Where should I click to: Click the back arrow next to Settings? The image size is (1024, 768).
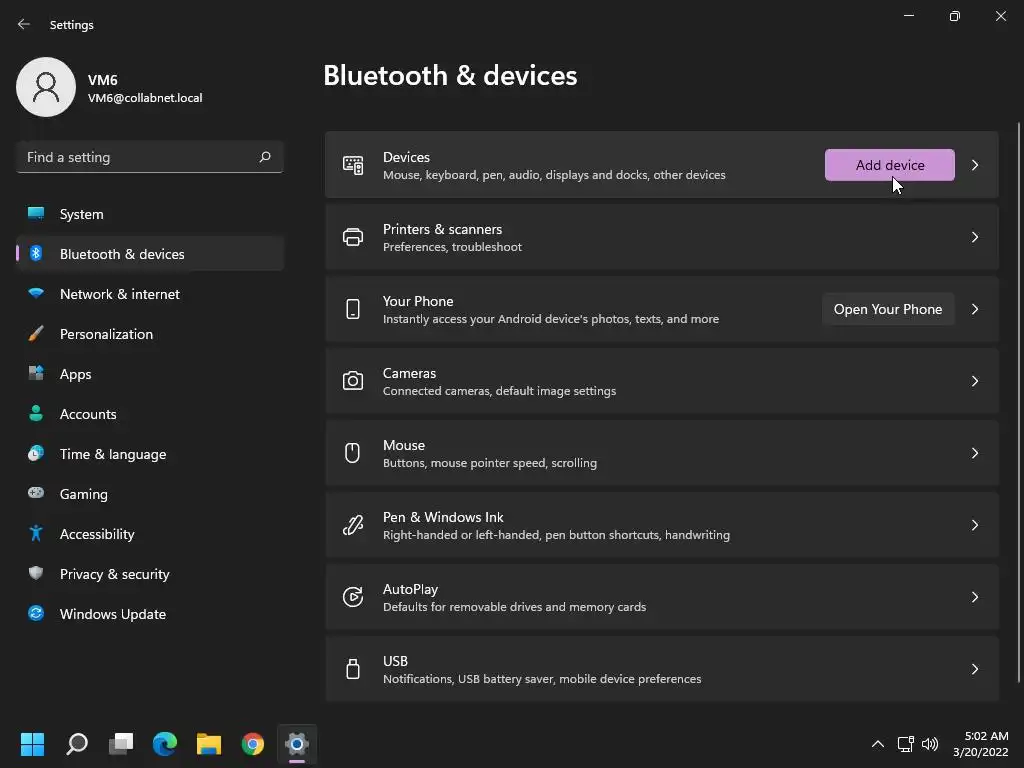pyautogui.click(x=24, y=24)
